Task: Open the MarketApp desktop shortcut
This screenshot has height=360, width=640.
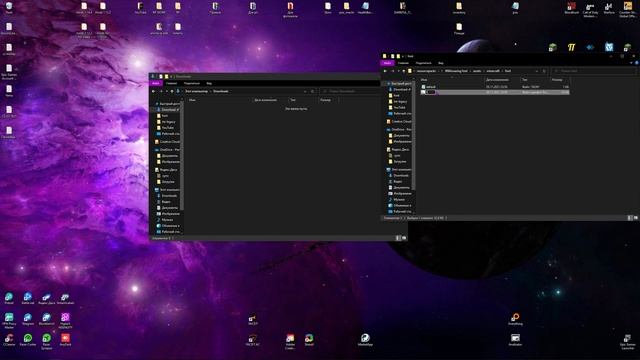Action: tap(365, 340)
